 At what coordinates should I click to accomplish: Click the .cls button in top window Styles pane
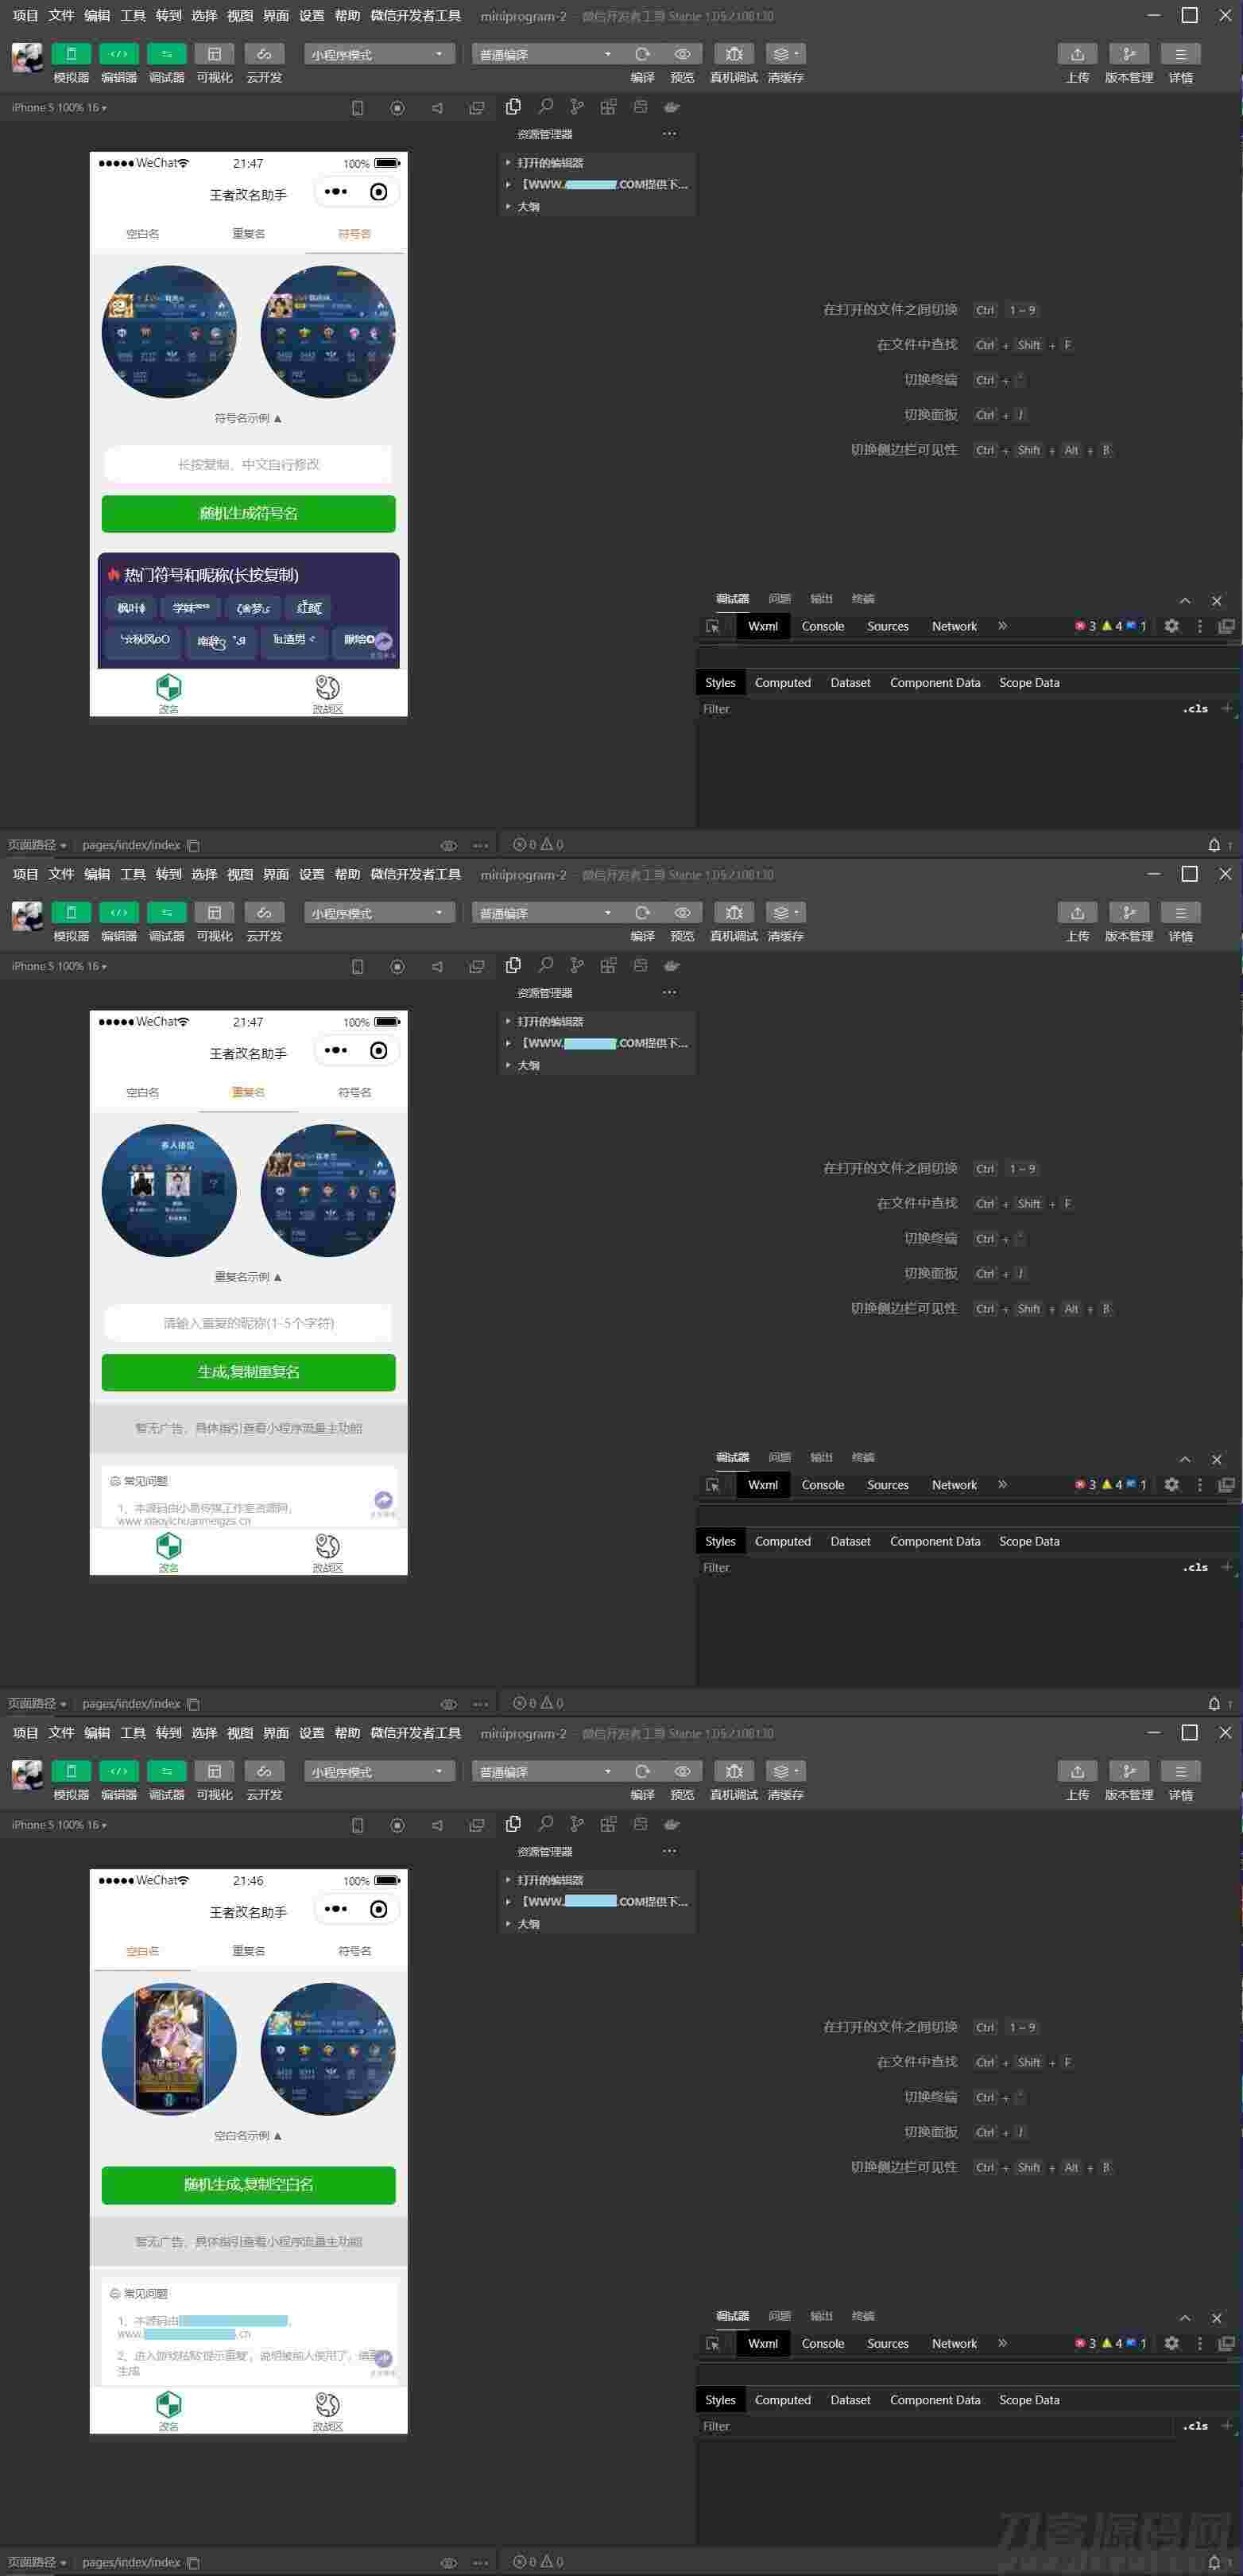point(1195,709)
